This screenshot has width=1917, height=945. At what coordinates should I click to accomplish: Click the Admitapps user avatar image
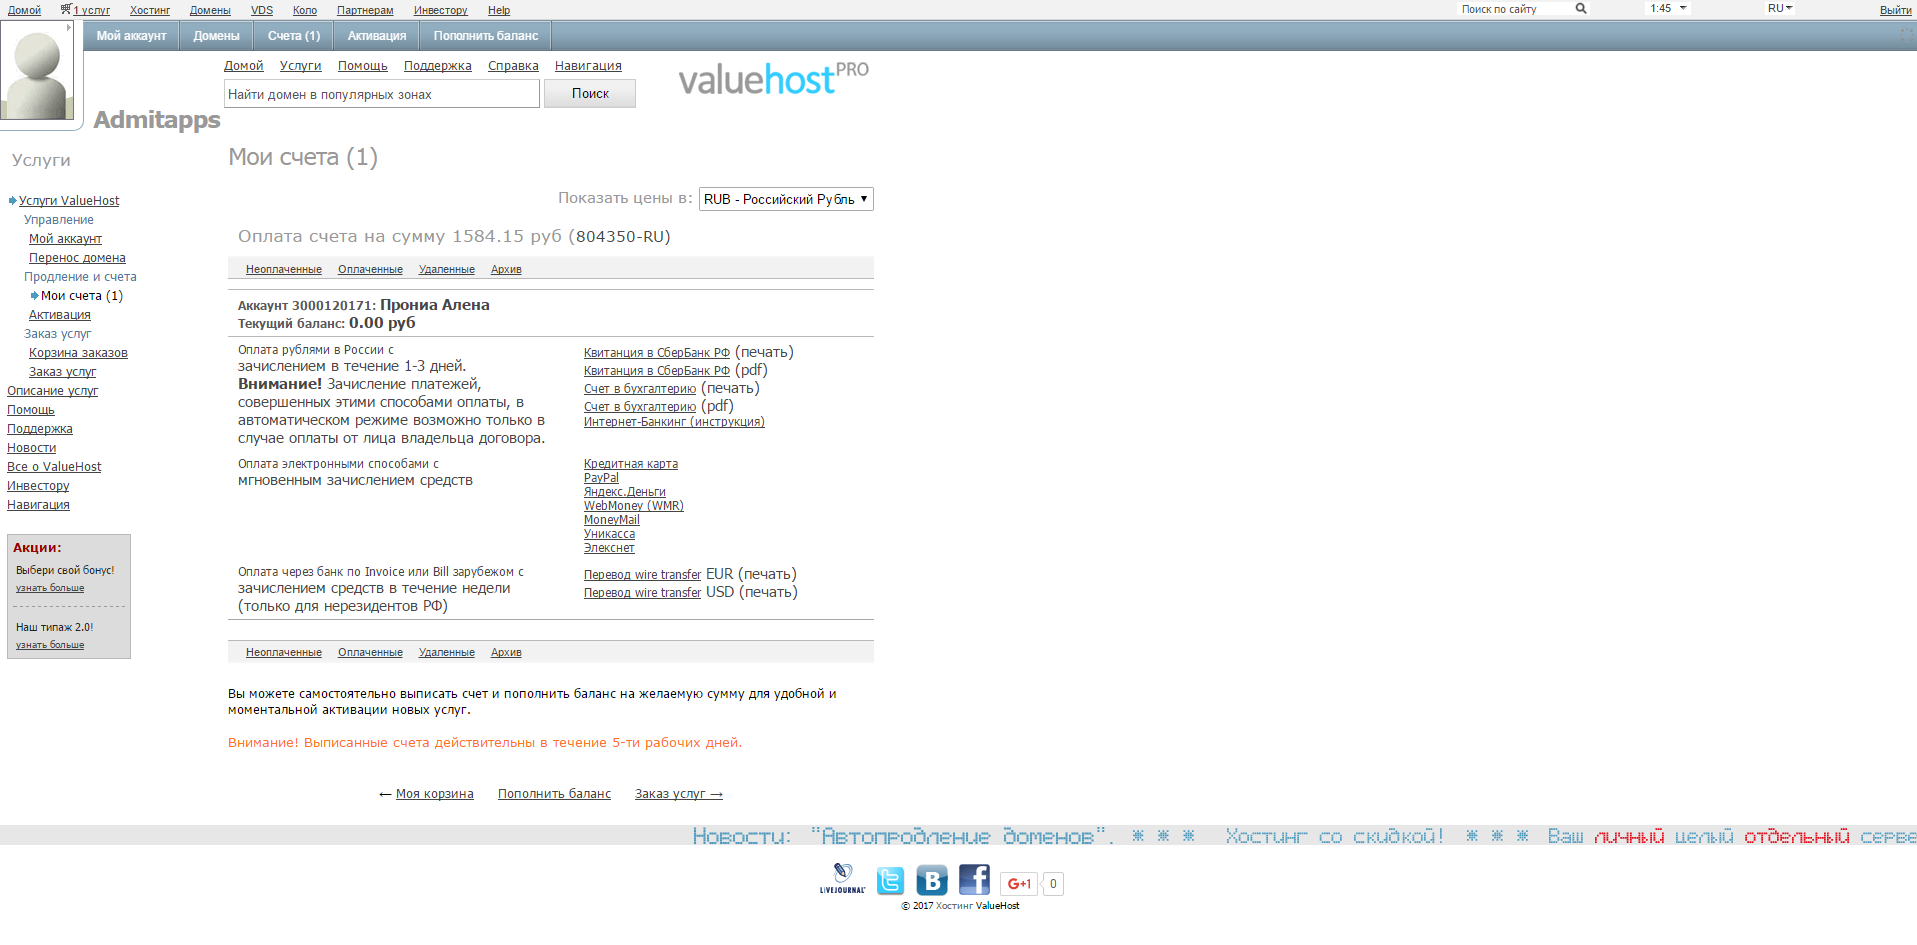coord(38,70)
